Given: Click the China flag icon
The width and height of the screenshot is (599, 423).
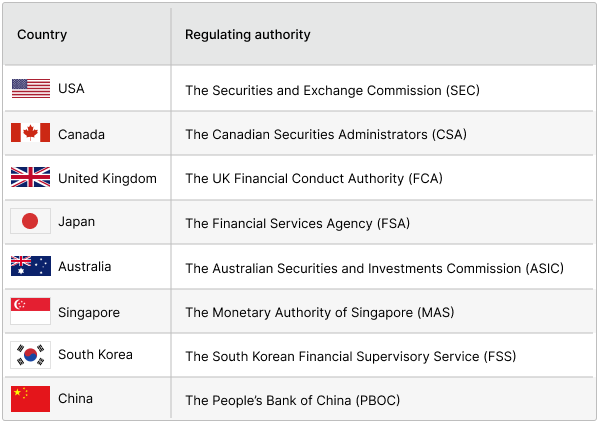Looking at the screenshot, I should pyautogui.click(x=31, y=399).
